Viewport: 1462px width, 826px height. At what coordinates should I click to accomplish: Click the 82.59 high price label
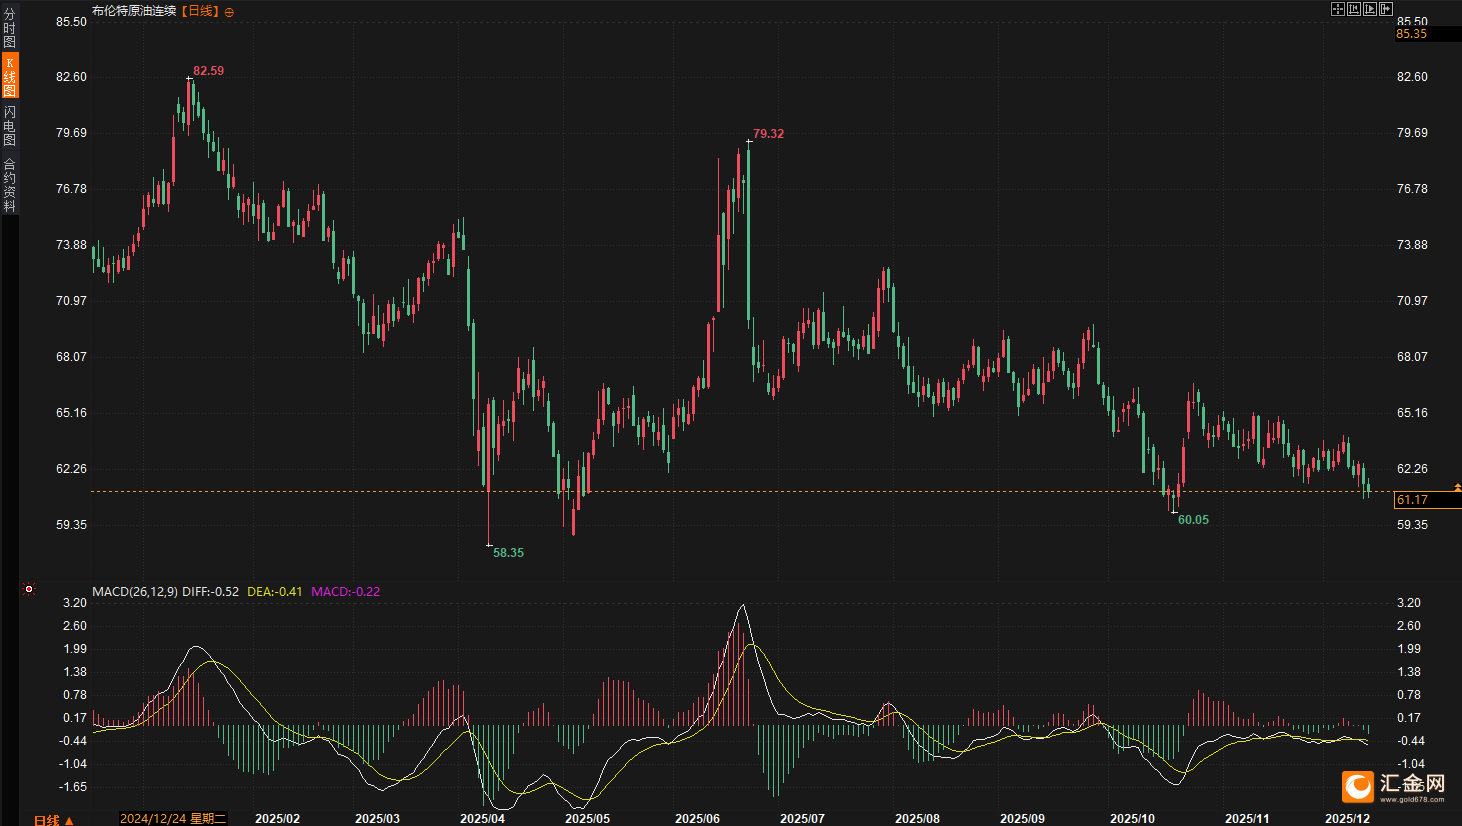(208, 71)
